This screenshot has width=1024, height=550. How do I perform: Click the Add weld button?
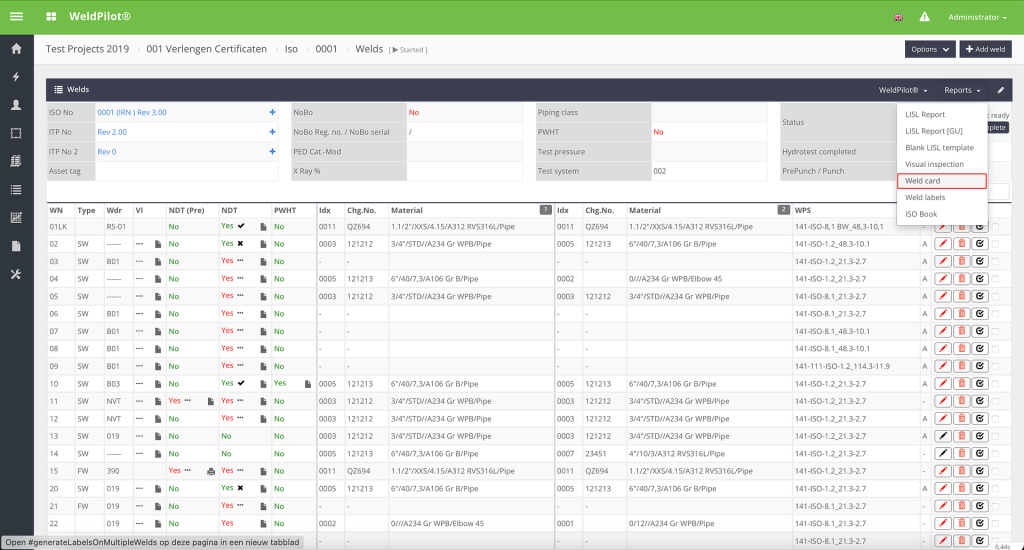click(x=985, y=49)
